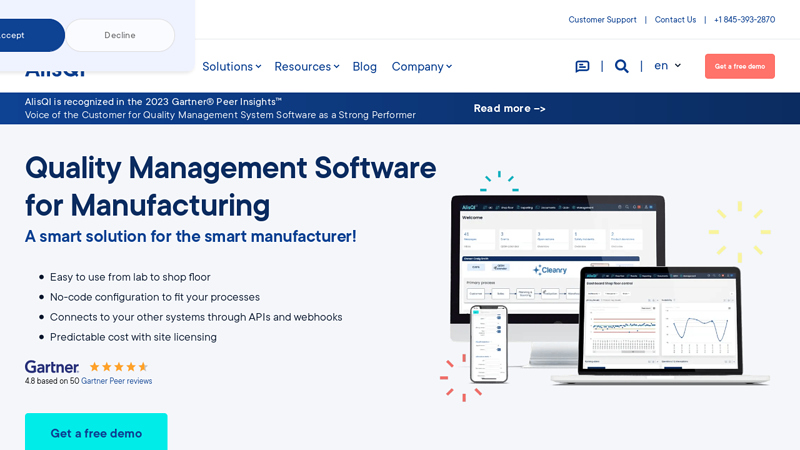Click 'Easy to use from lab to shop floor'
Image resolution: width=800 pixels, height=450 pixels.
[x=130, y=277]
